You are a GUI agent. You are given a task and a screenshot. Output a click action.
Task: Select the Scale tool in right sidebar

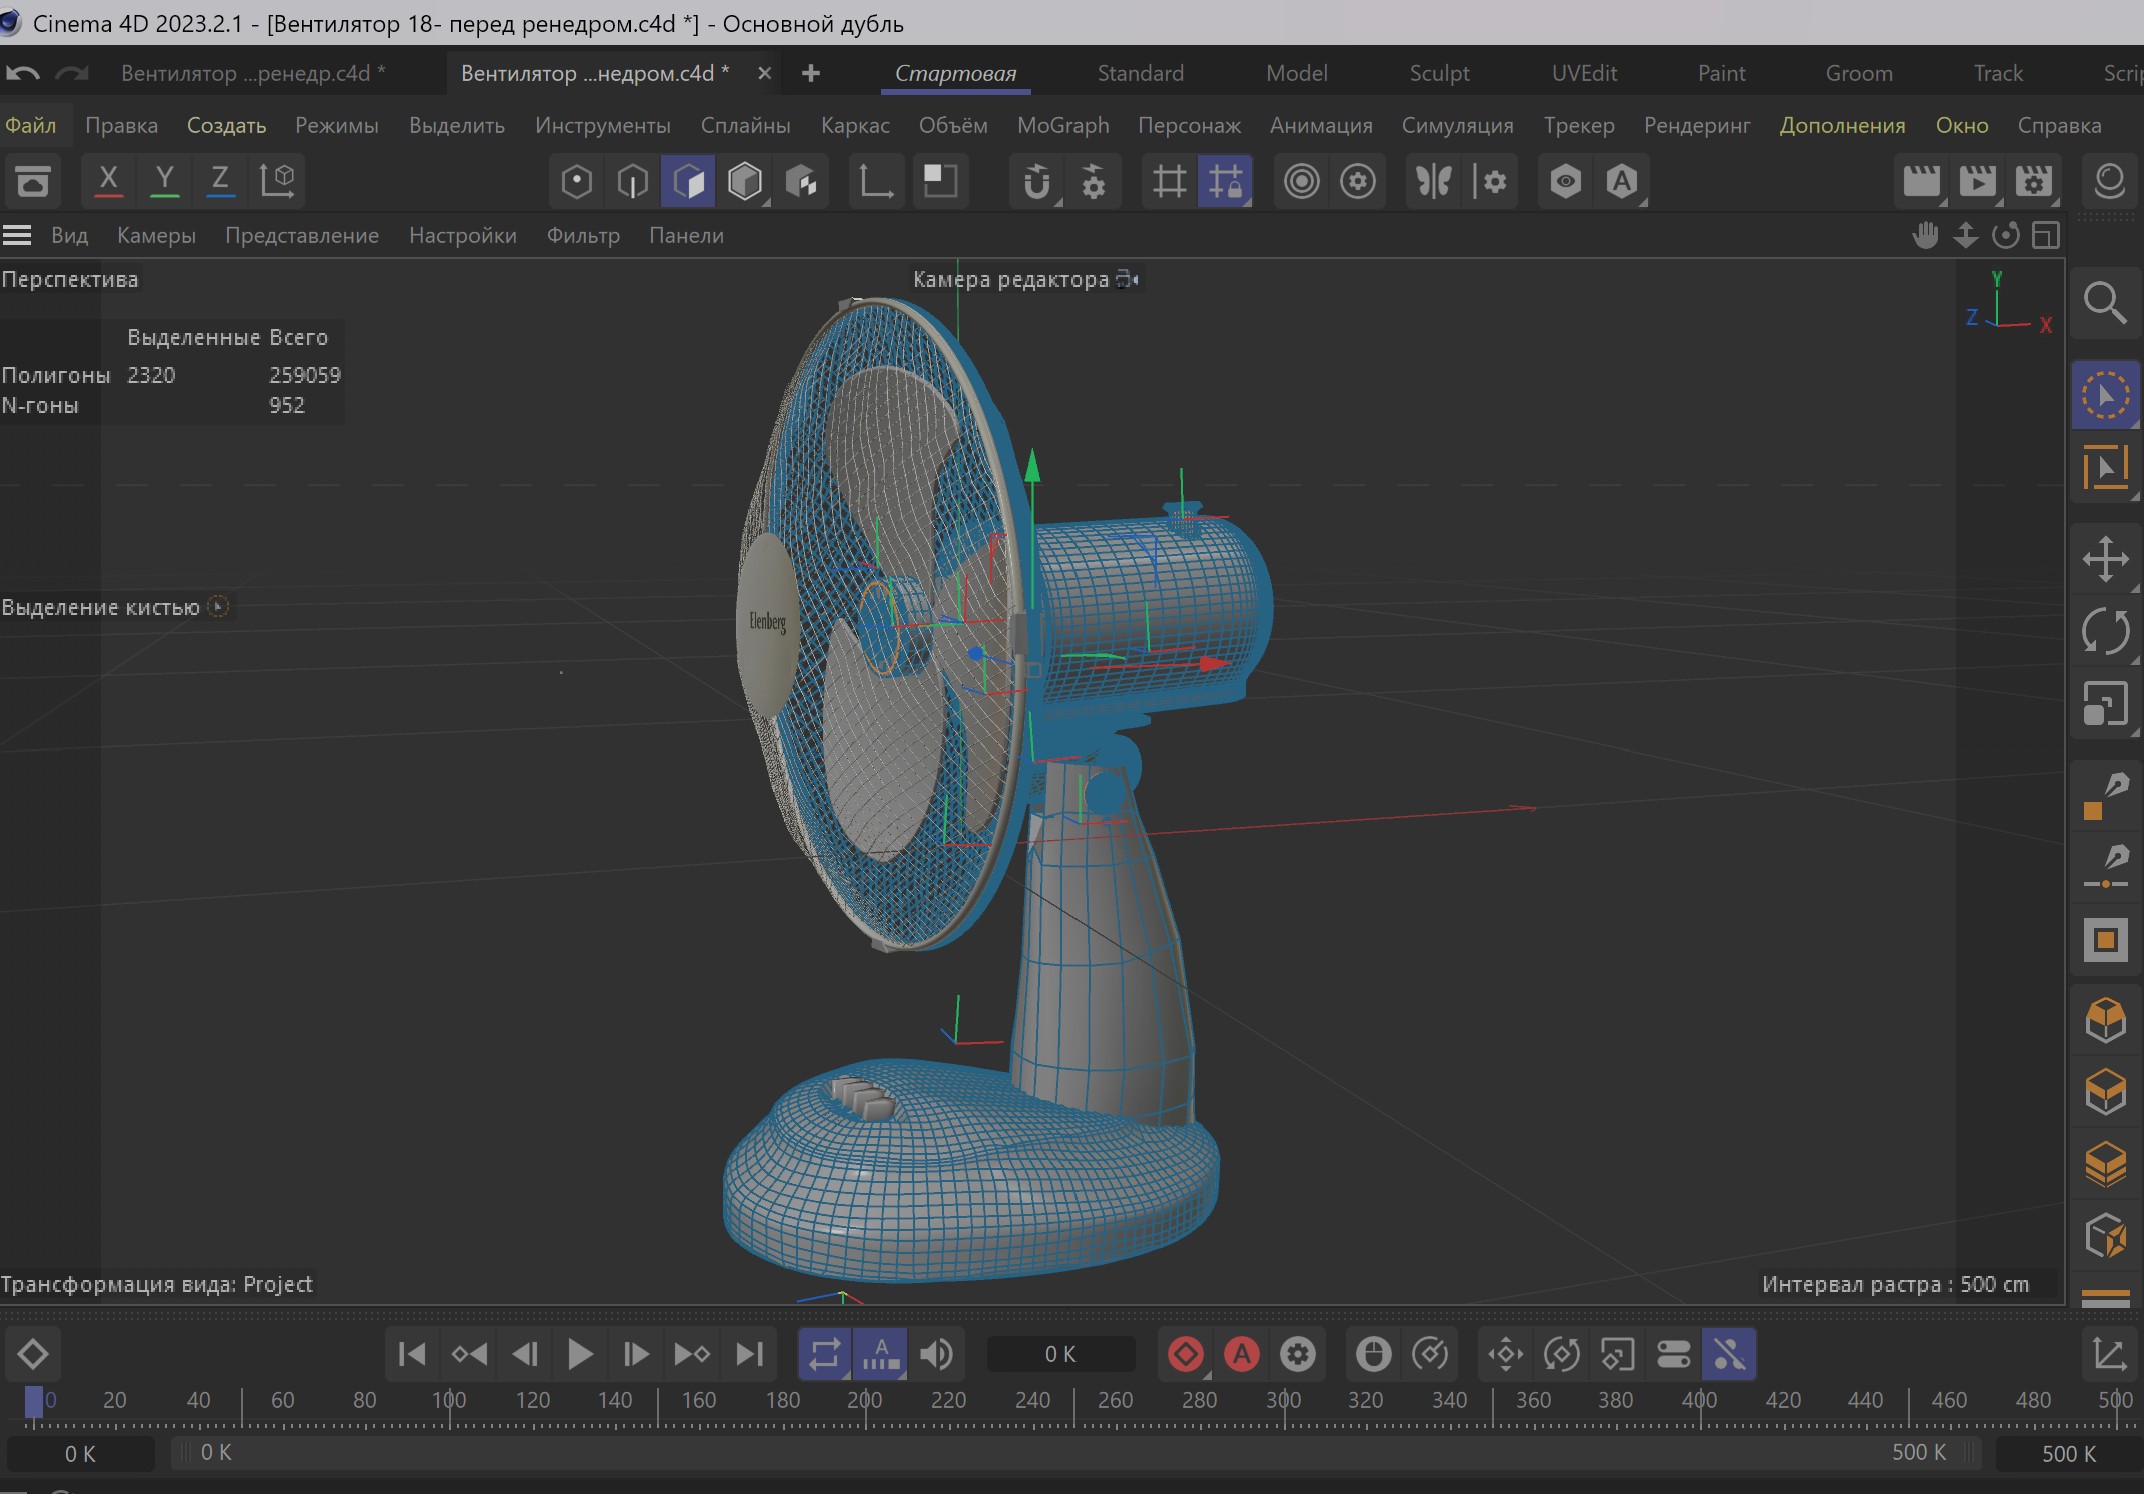pyautogui.click(x=2105, y=703)
